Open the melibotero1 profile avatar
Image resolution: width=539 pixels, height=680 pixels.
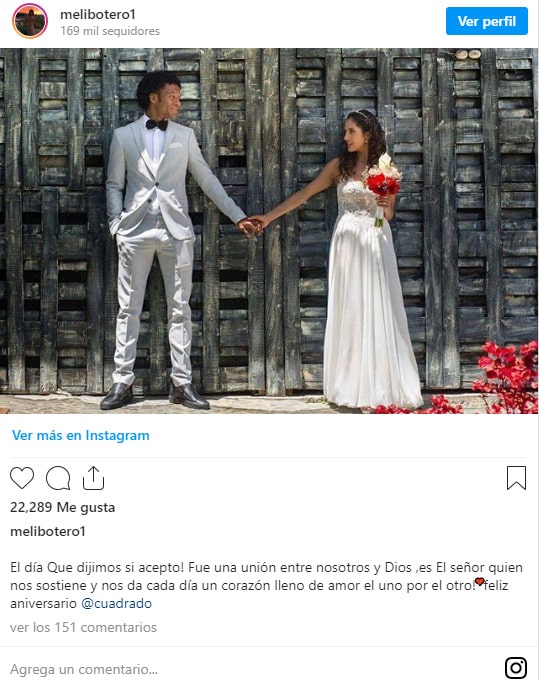[x=30, y=21]
